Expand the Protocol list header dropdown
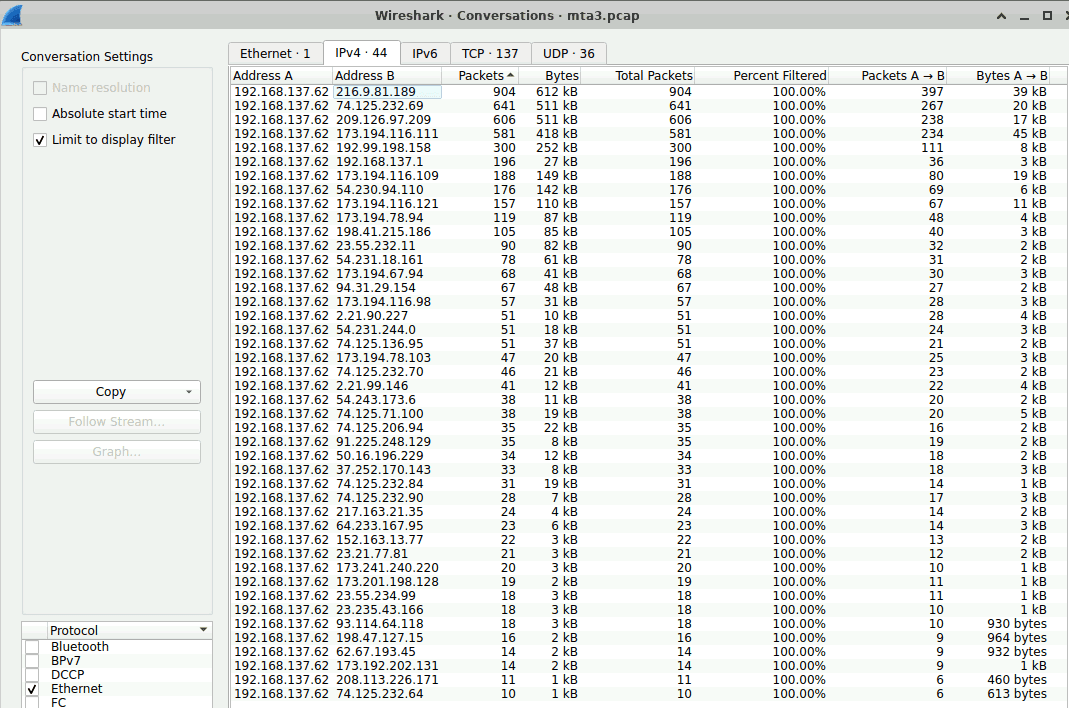This screenshot has width=1069, height=708. pyautogui.click(x=203, y=630)
